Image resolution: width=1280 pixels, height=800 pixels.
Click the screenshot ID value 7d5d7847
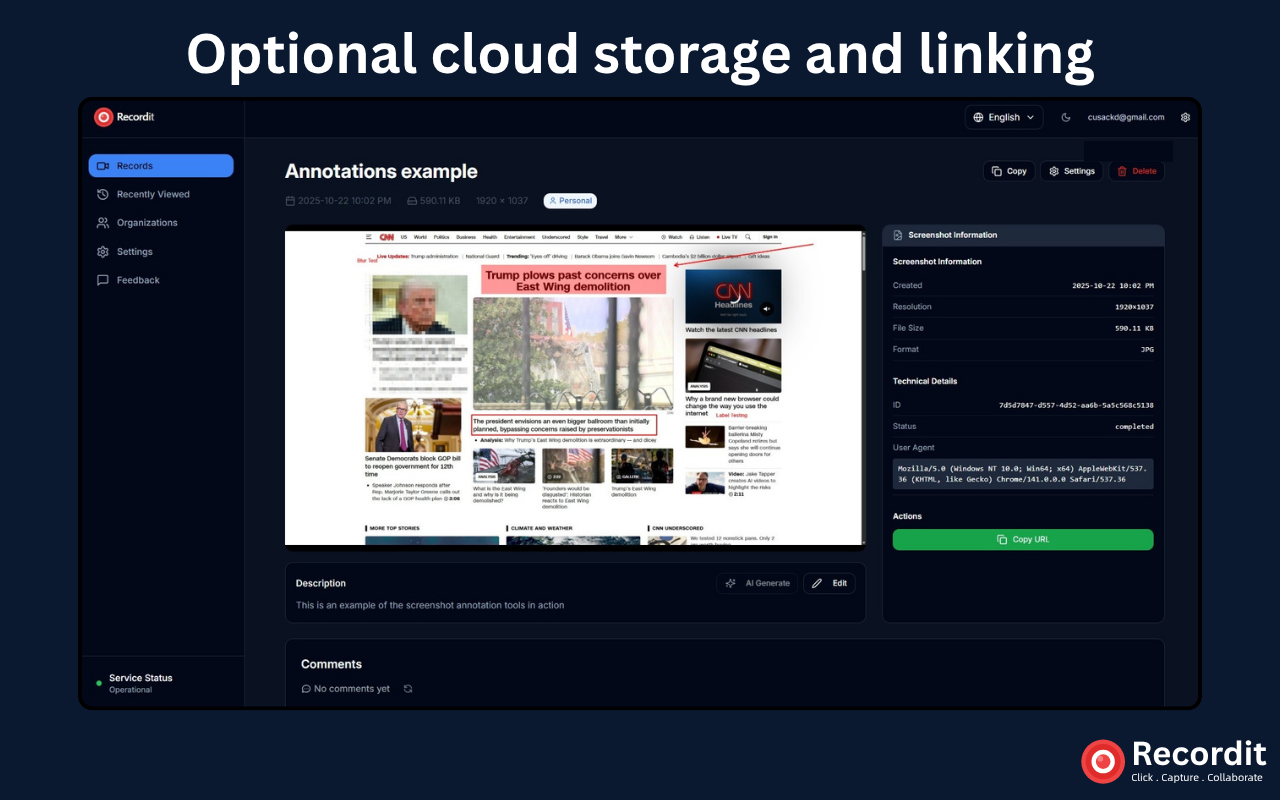[x=1076, y=405]
